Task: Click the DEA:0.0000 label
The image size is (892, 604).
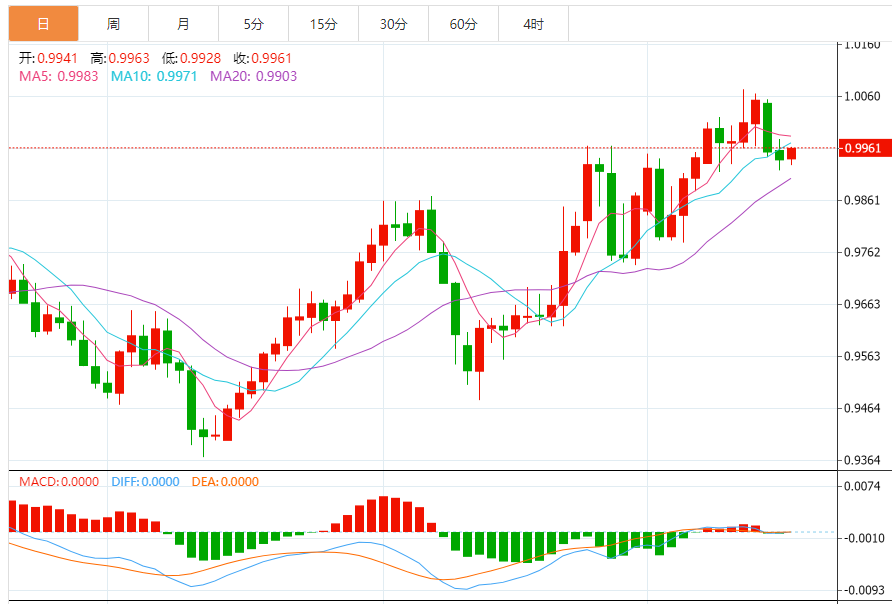Action: click(x=225, y=482)
